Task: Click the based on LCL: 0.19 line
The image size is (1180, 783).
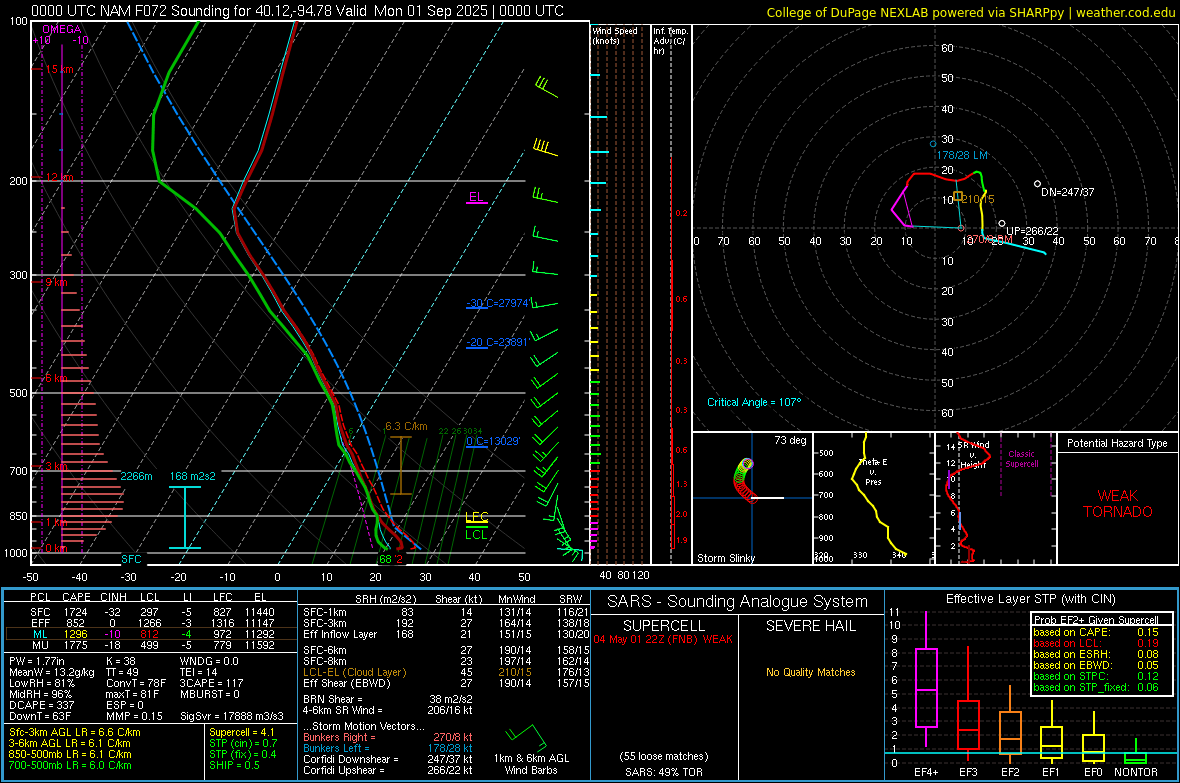Action: click(x=1096, y=644)
